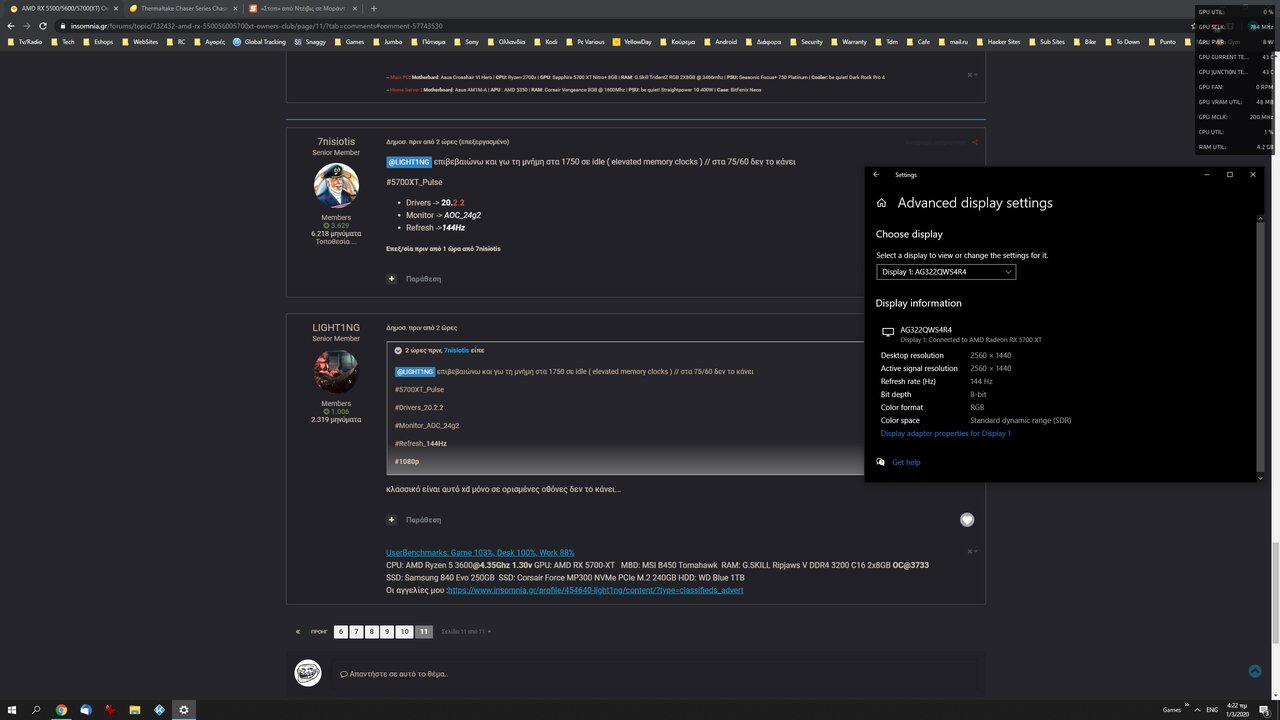Collapse quoted 7nisiotis block with arrow icon
This screenshot has height=720, width=1280.
point(398,351)
